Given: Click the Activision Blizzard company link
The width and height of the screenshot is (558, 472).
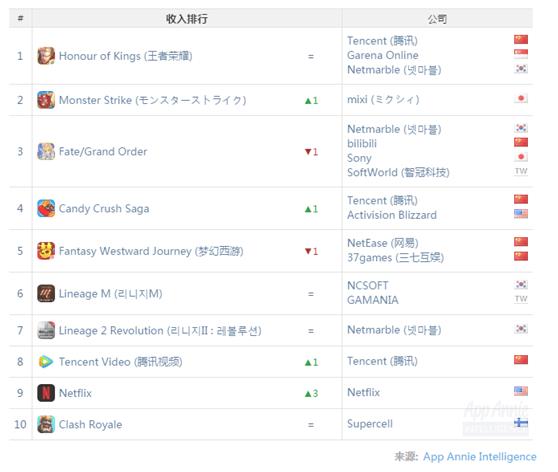Looking at the screenshot, I should click(x=392, y=215).
